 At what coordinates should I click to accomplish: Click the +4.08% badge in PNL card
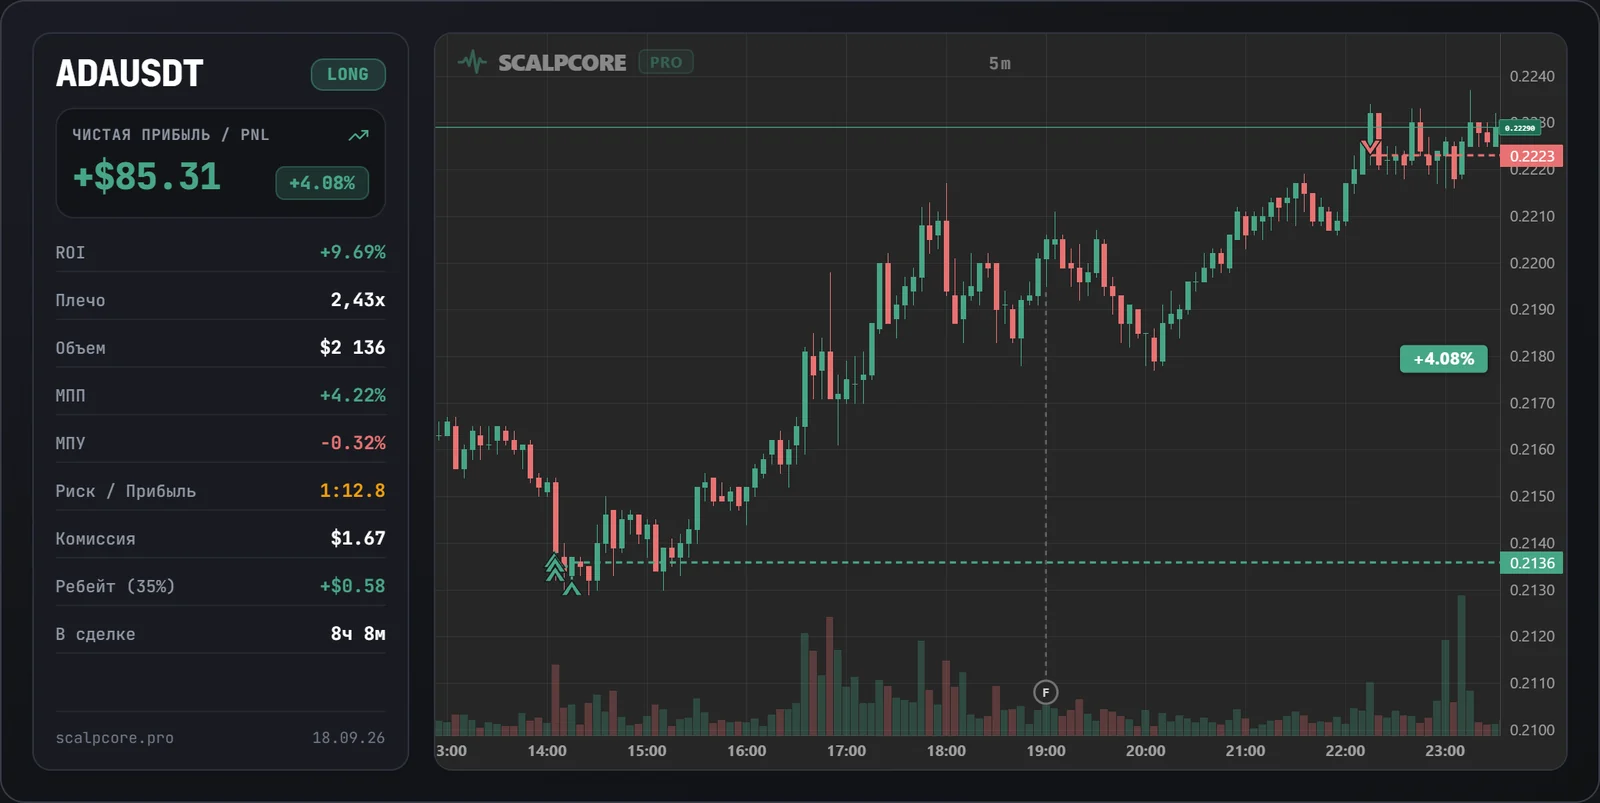322,183
